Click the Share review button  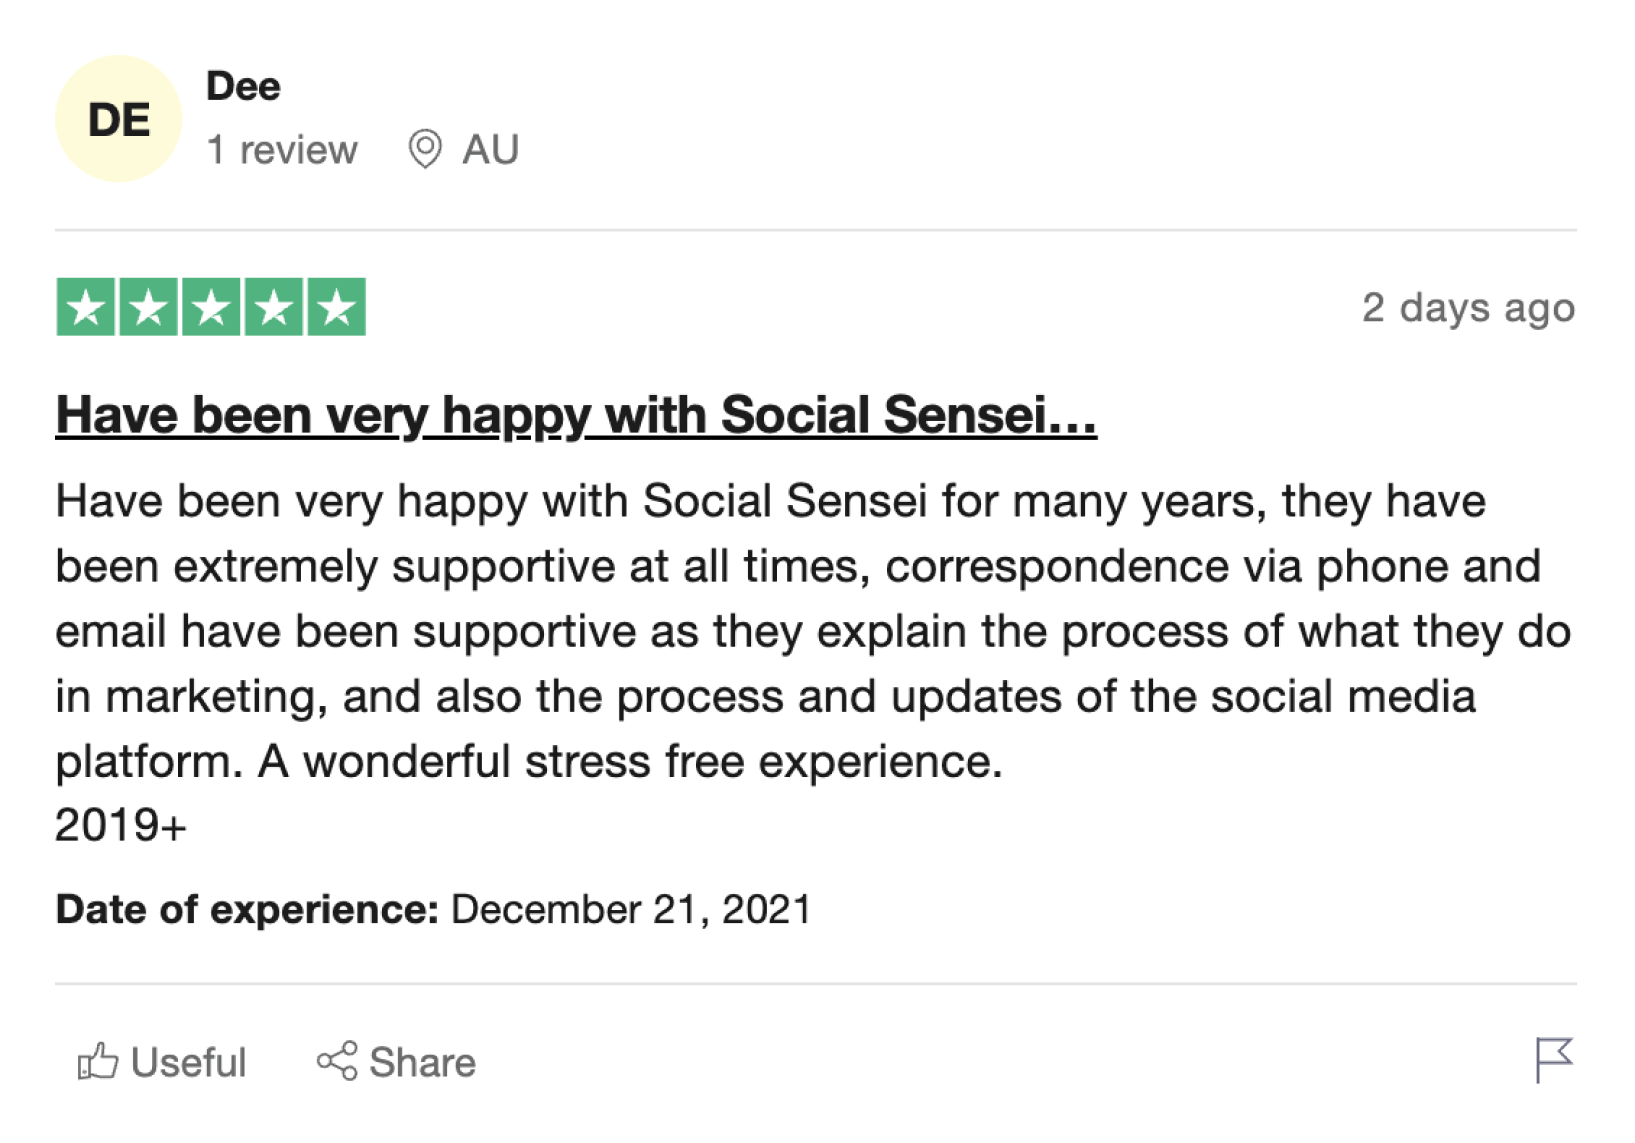click(396, 1062)
